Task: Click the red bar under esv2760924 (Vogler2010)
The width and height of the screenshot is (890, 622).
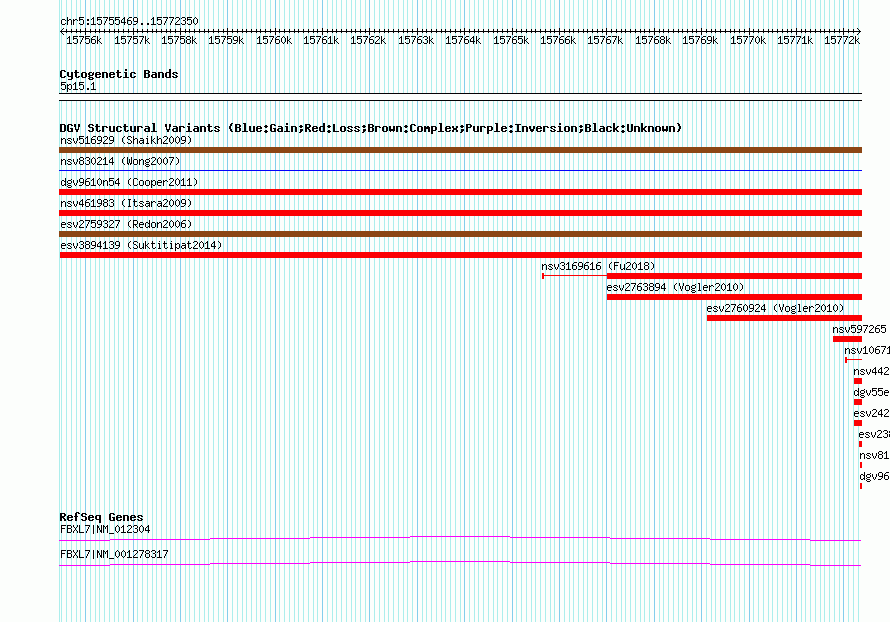Action: [784, 318]
